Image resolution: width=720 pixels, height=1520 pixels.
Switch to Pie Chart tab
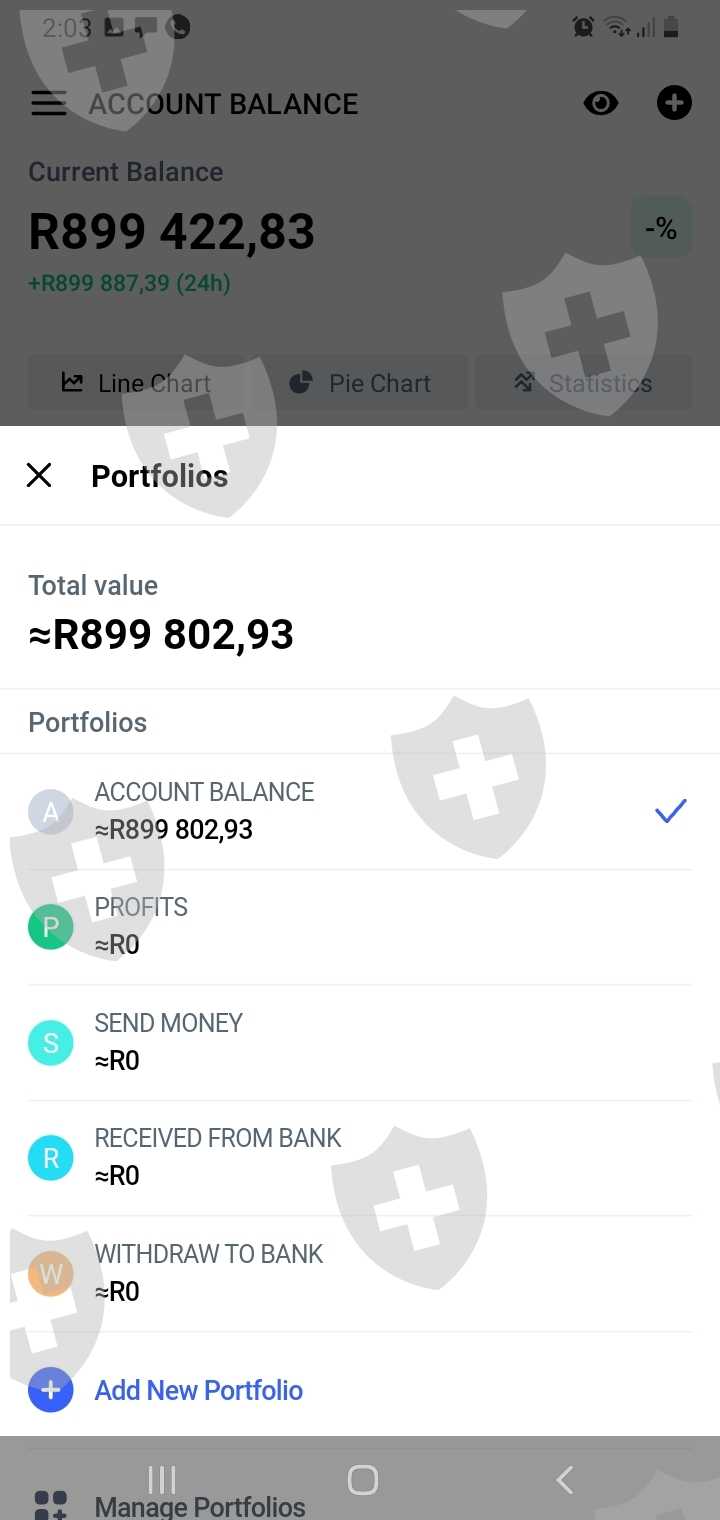[361, 383]
